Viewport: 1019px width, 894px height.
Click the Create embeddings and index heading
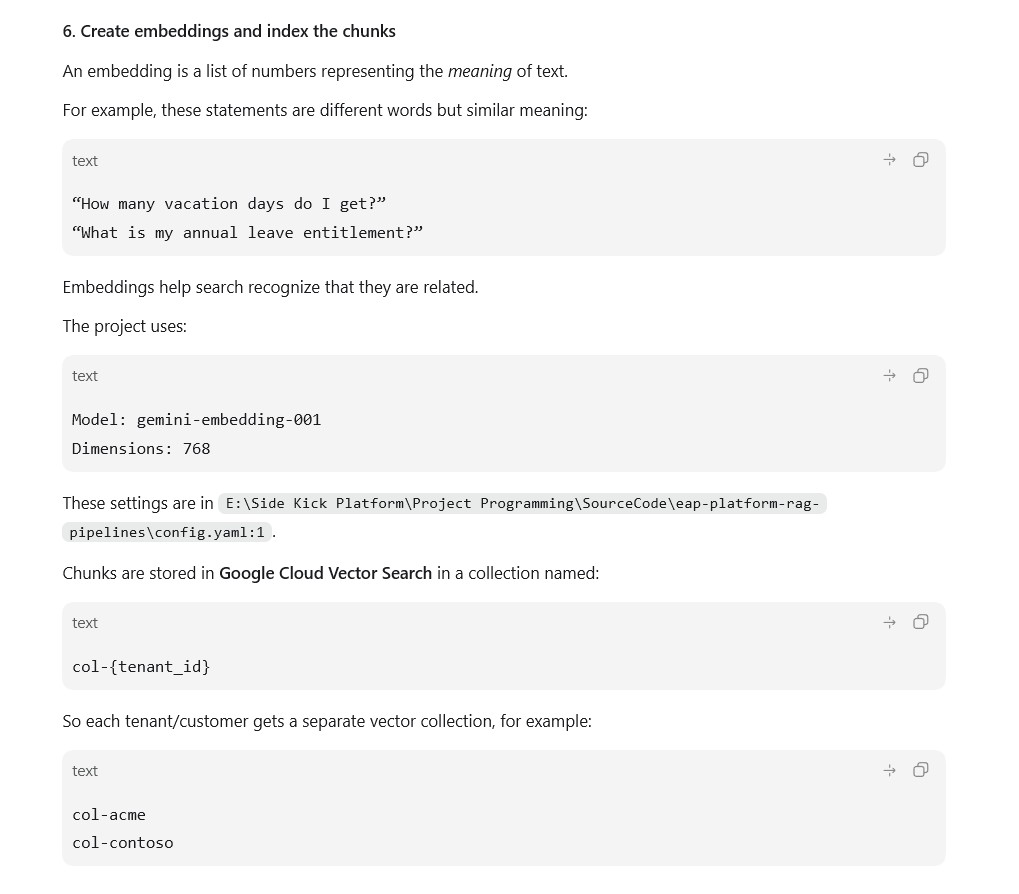click(229, 31)
